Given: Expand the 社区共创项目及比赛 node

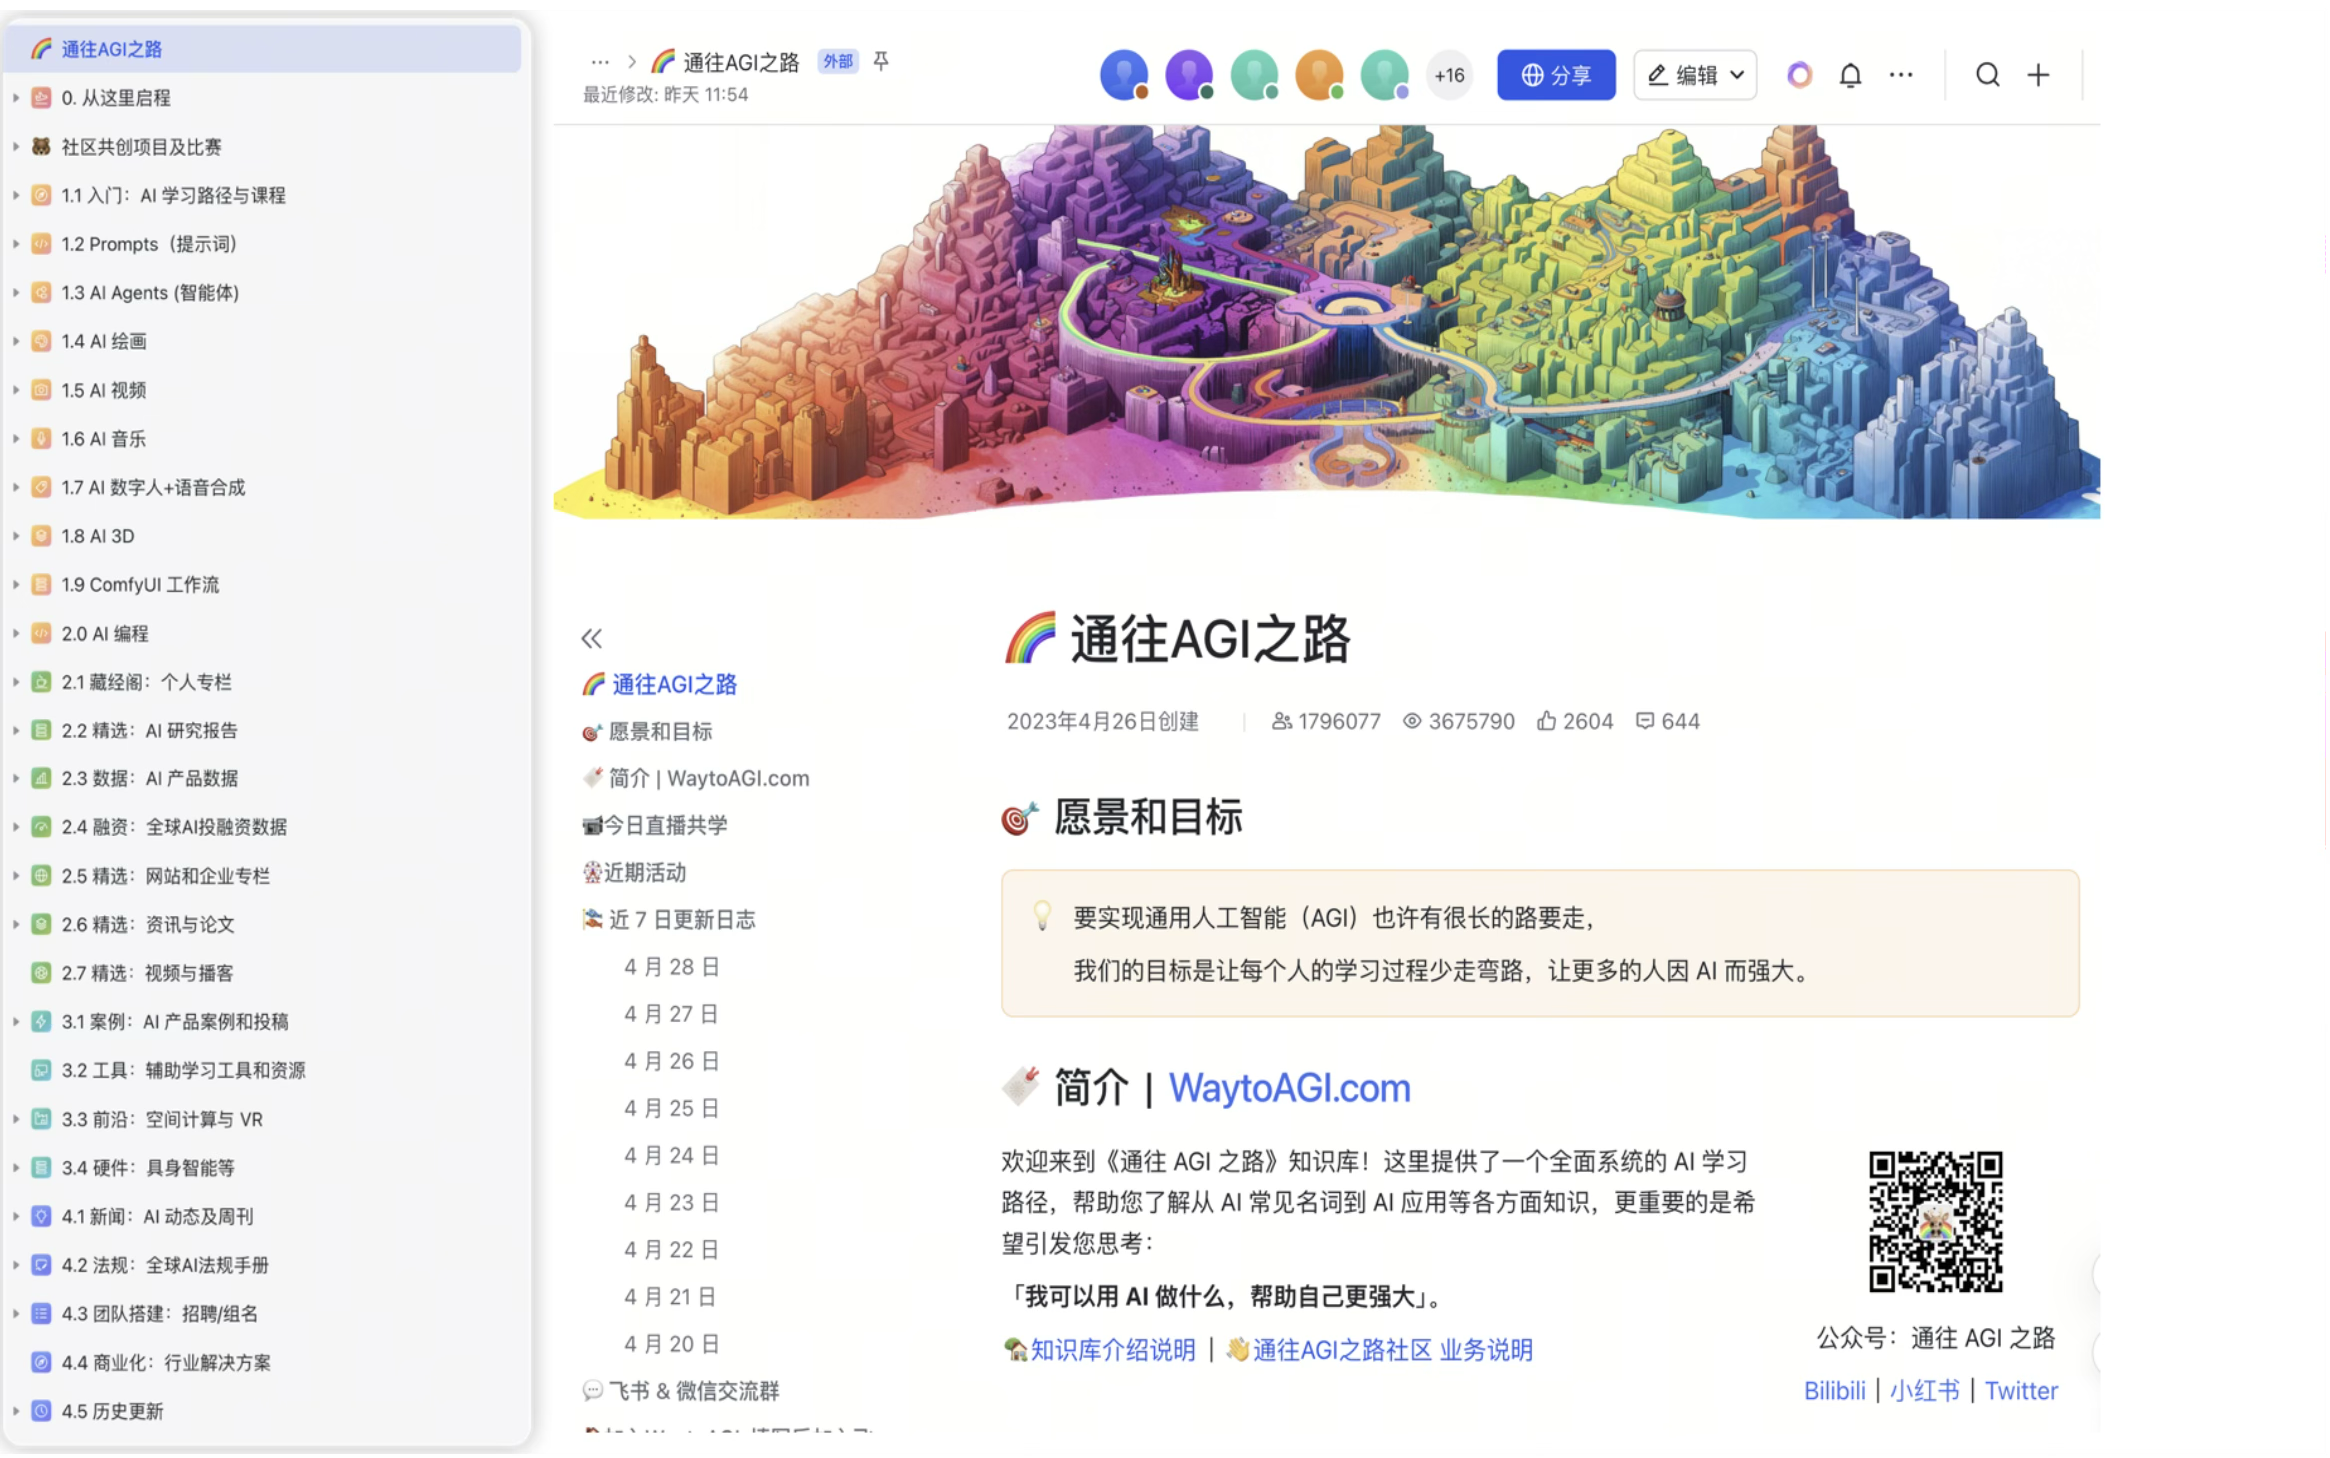Looking at the screenshot, I should tap(16, 147).
